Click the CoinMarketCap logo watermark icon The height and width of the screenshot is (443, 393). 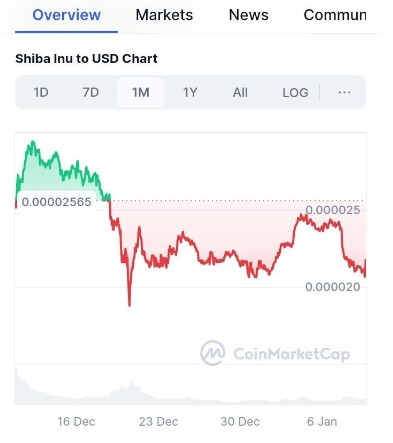(213, 353)
